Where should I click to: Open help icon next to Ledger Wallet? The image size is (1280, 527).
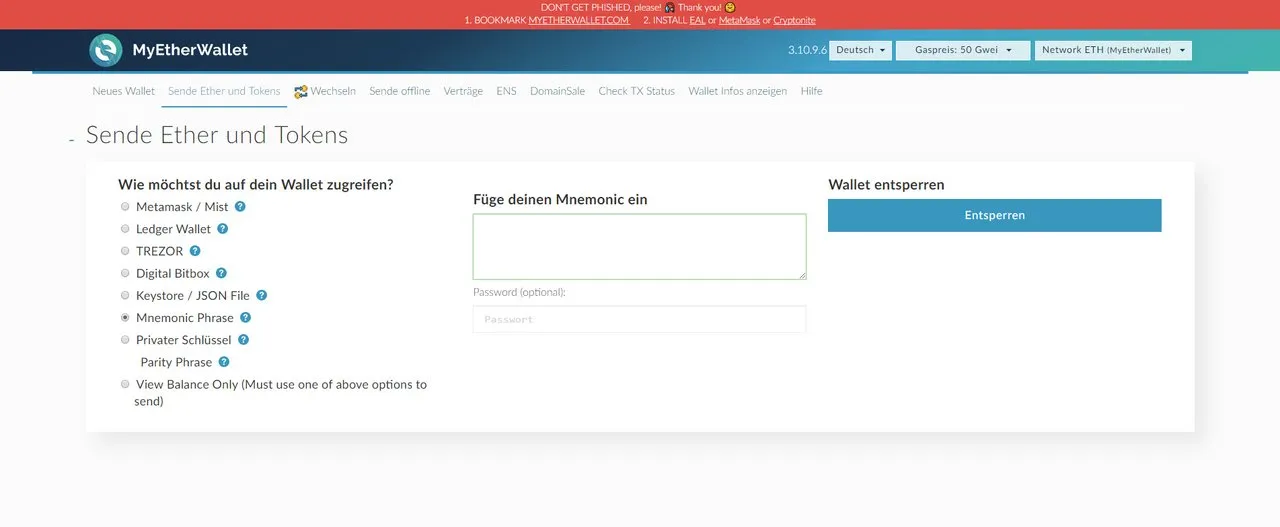tap(223, 229)
